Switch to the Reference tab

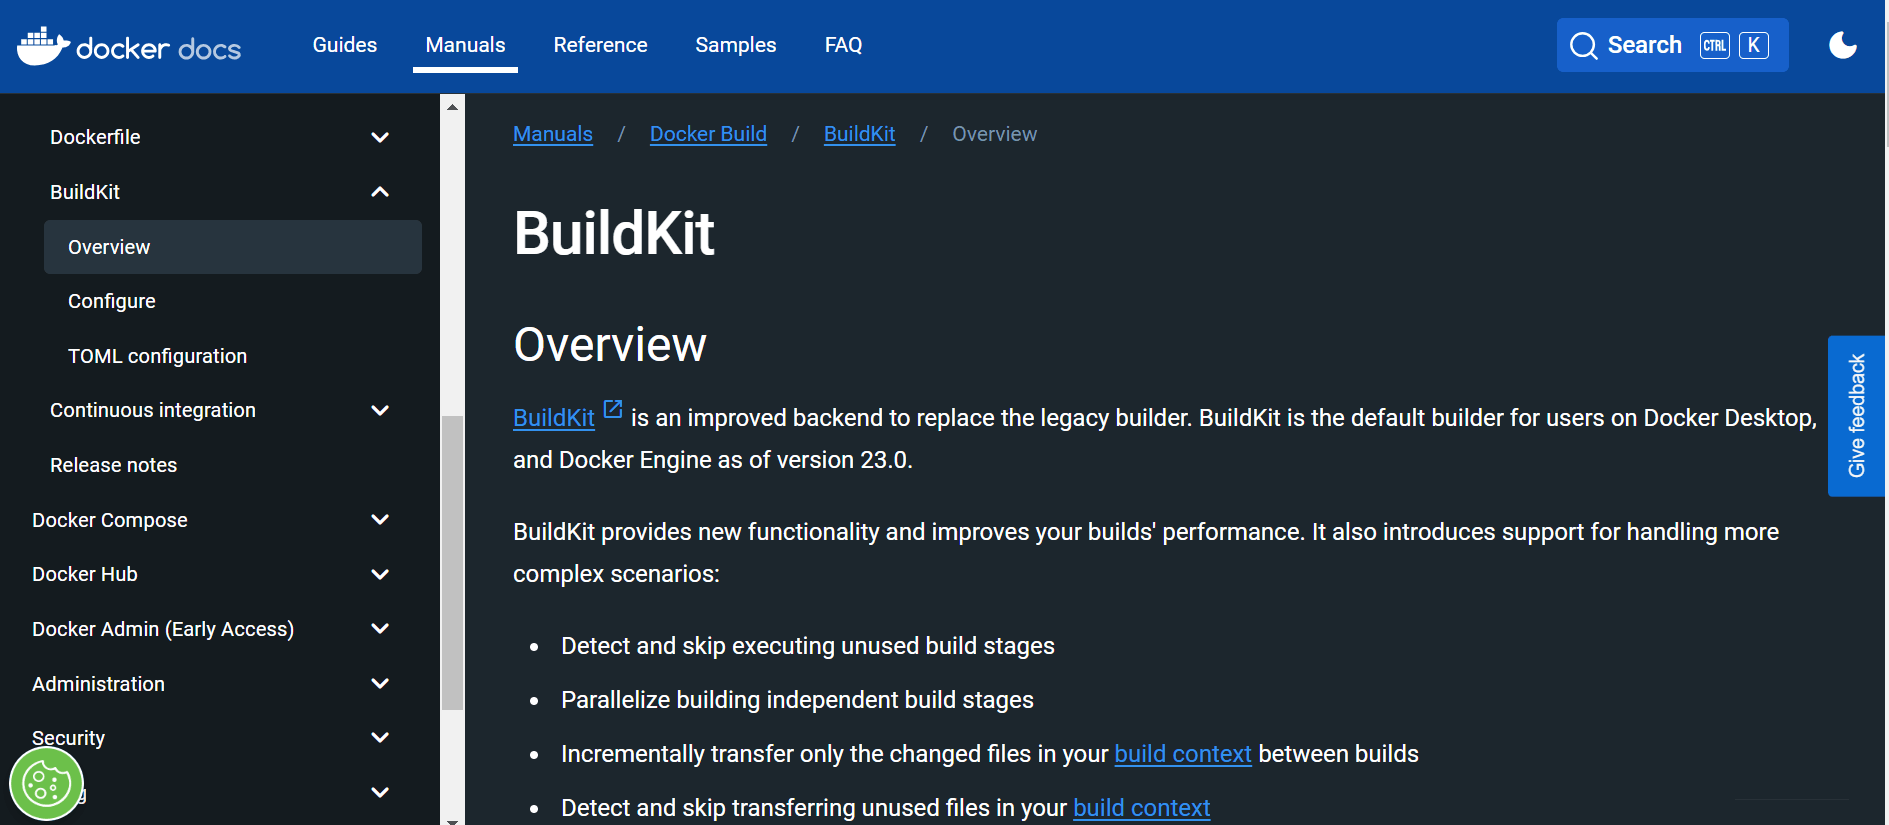[x=601, y=45]
